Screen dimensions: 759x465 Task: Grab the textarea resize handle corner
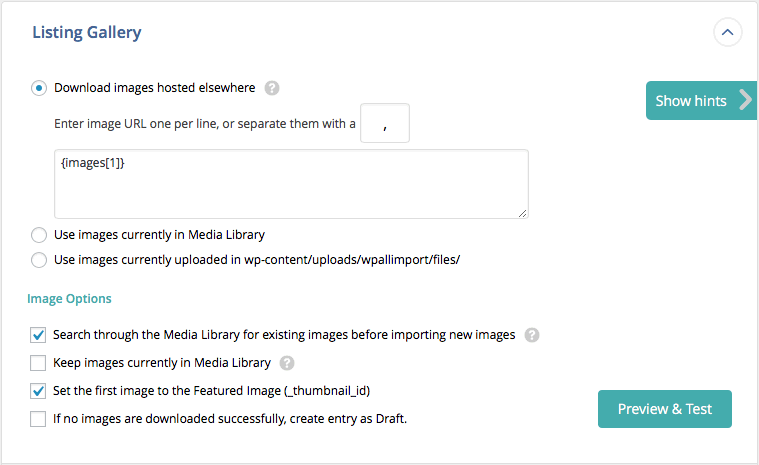tap(522, 213)
